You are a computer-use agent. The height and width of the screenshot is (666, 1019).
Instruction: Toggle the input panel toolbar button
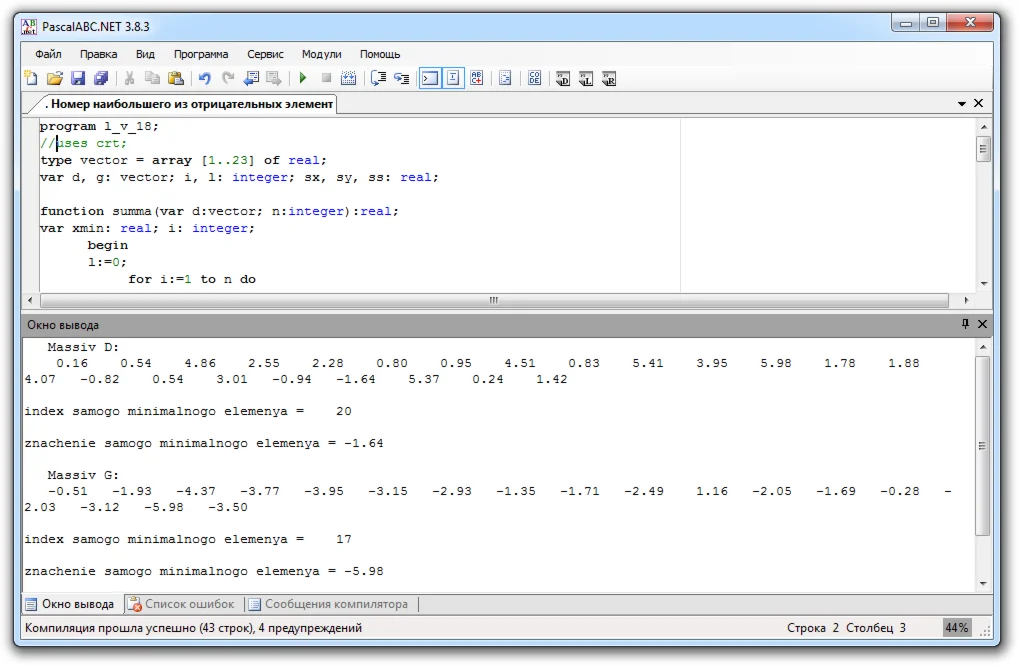(453, 78)
